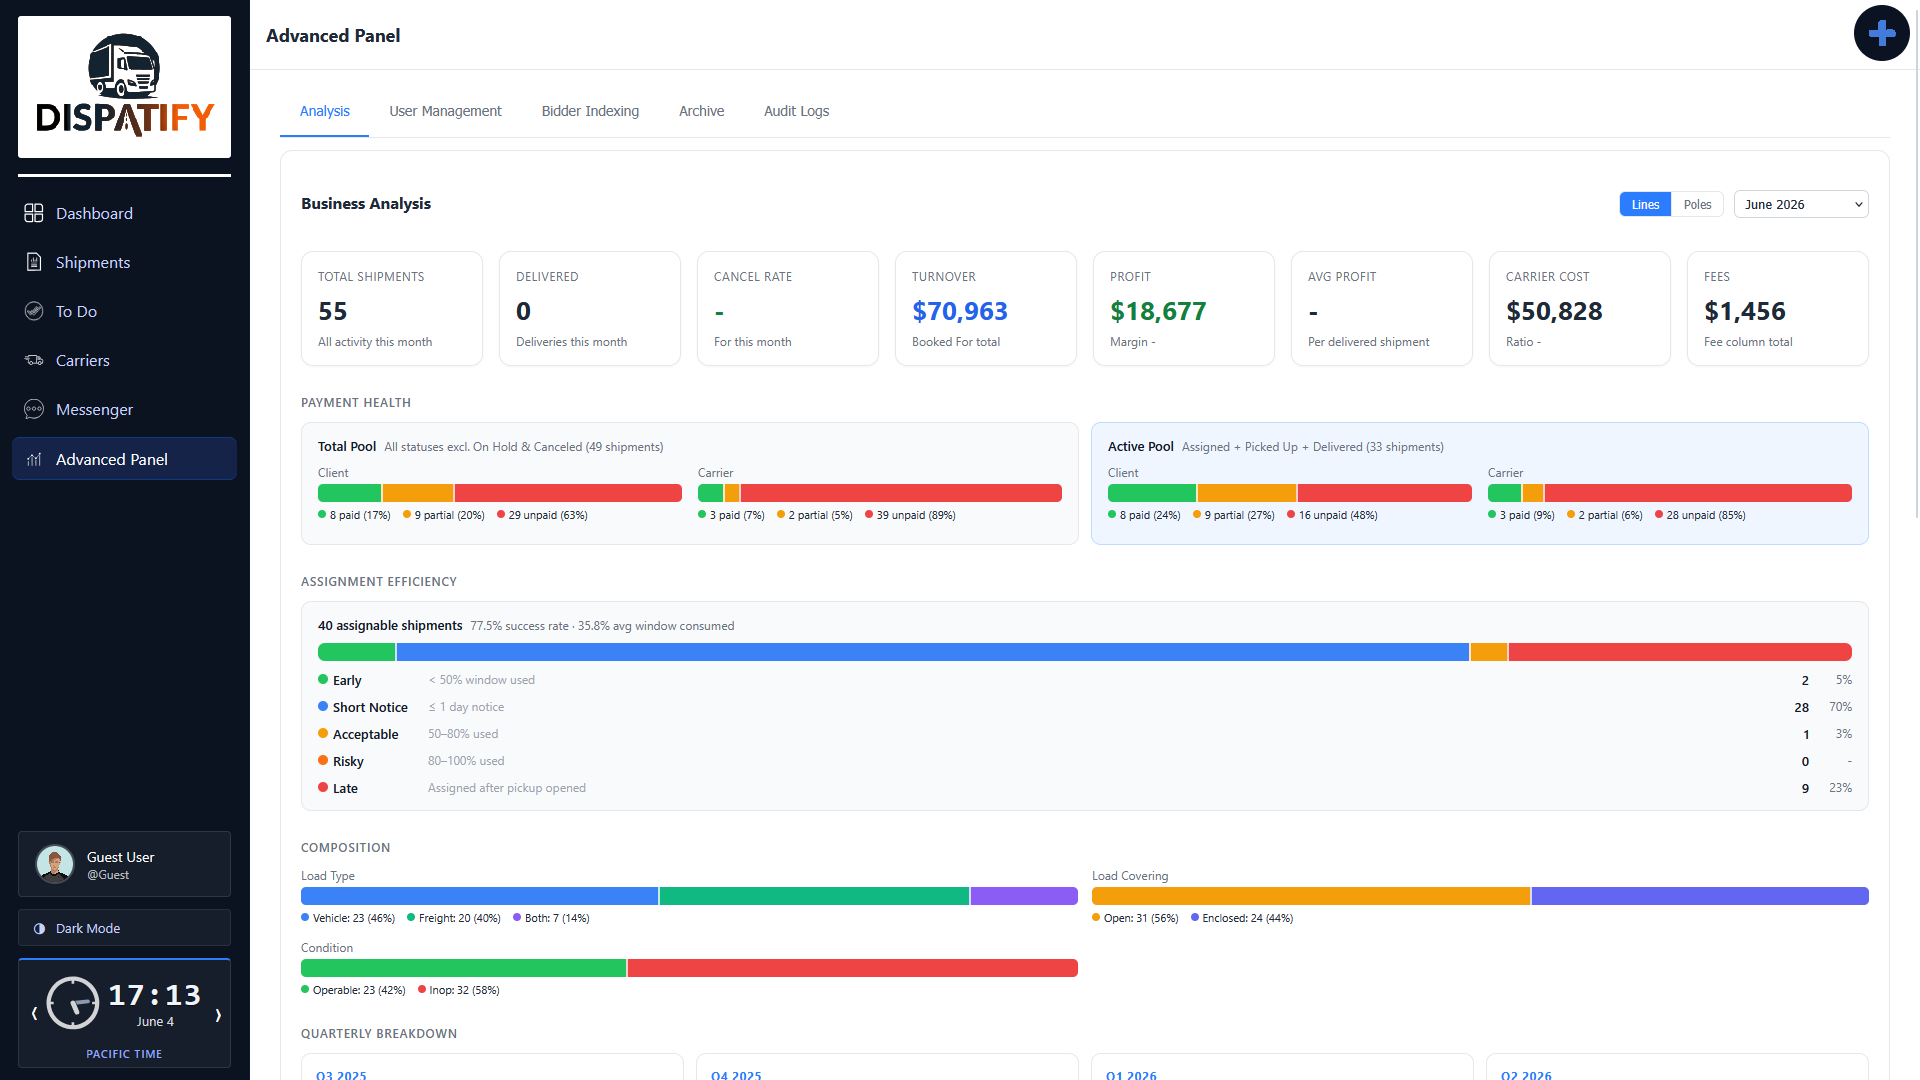Click the Fees card showing $1,456
Screen dimensions: 1920x1080
point(1778,308)
